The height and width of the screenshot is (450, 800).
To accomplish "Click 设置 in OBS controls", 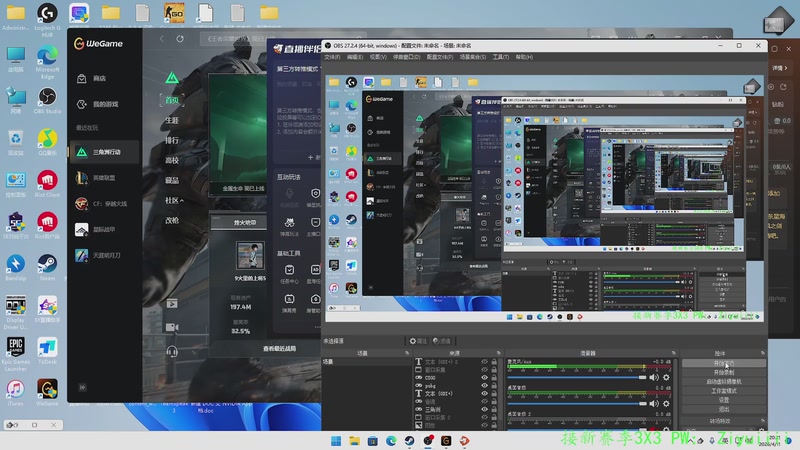I will tap(723, 400).
